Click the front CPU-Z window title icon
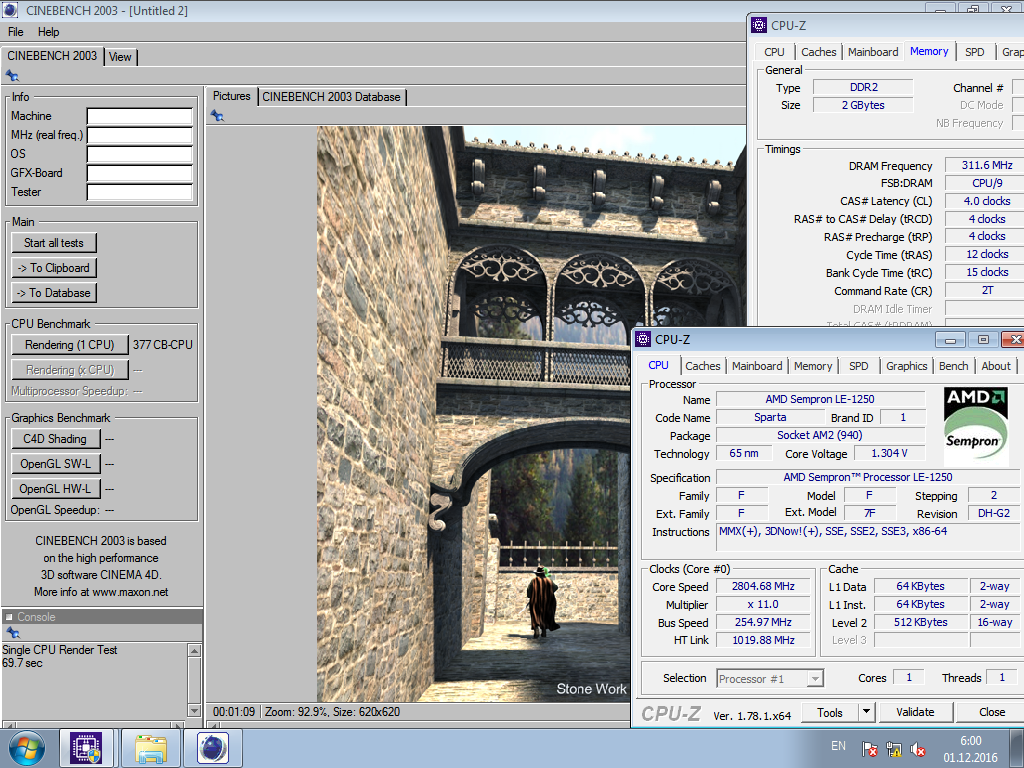 [643, 339]
